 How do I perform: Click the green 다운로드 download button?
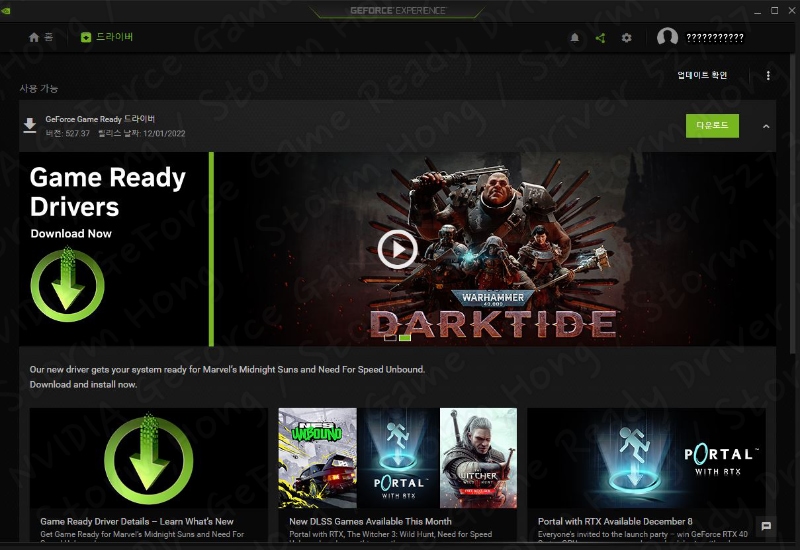[712, 126]
